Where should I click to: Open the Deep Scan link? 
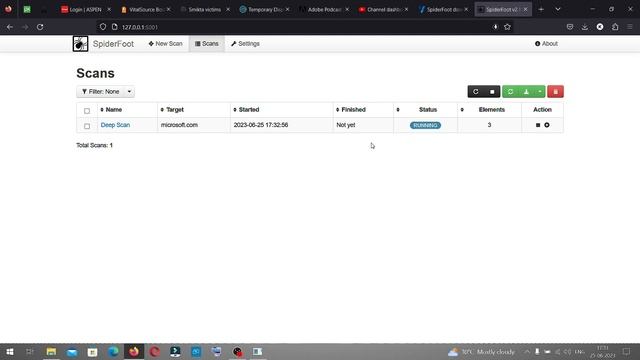click(x=115, y=125)
